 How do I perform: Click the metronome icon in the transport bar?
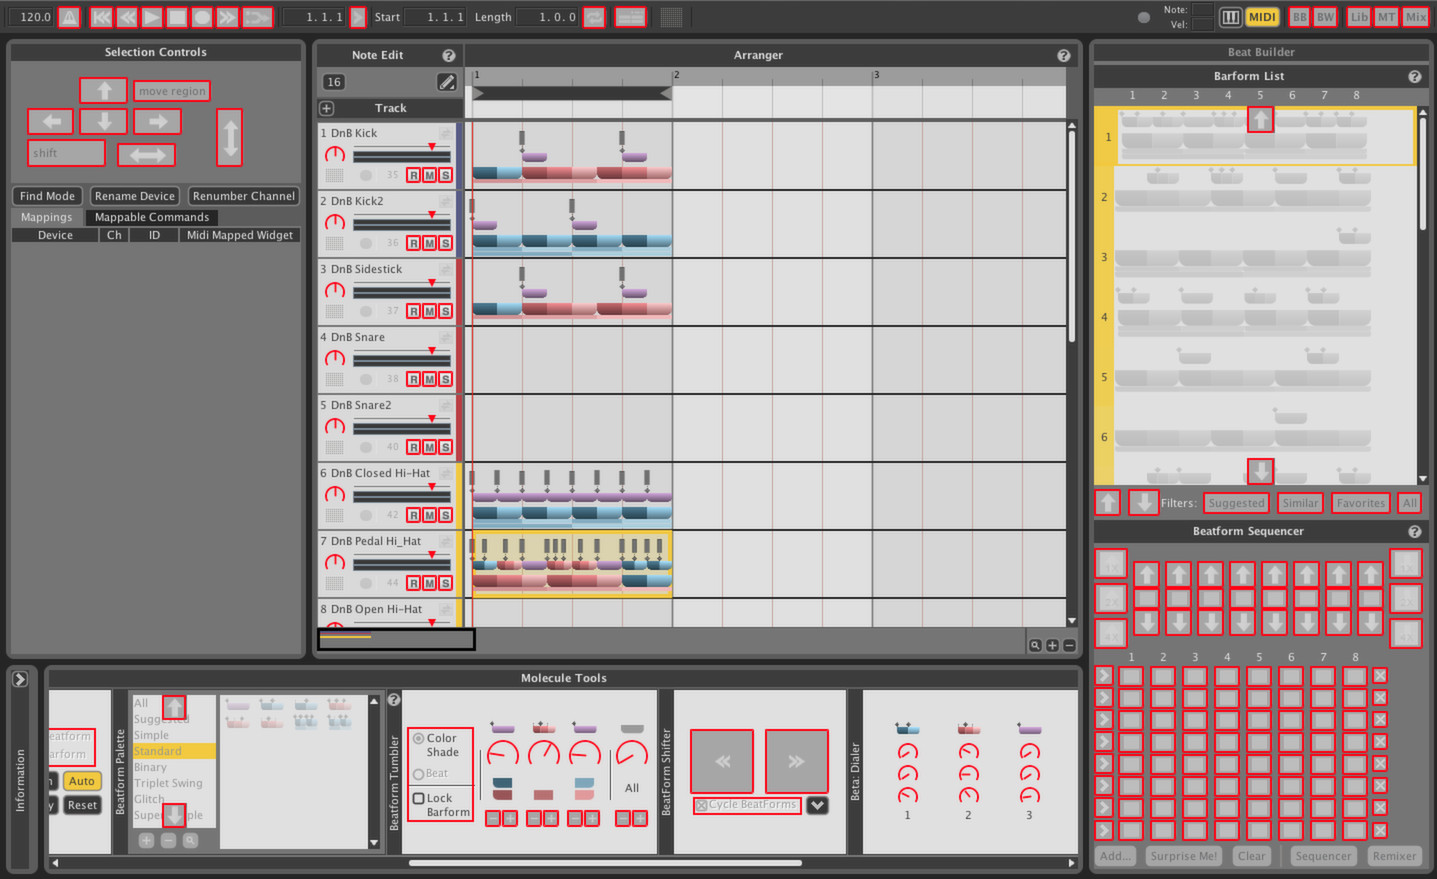[69, 17]
